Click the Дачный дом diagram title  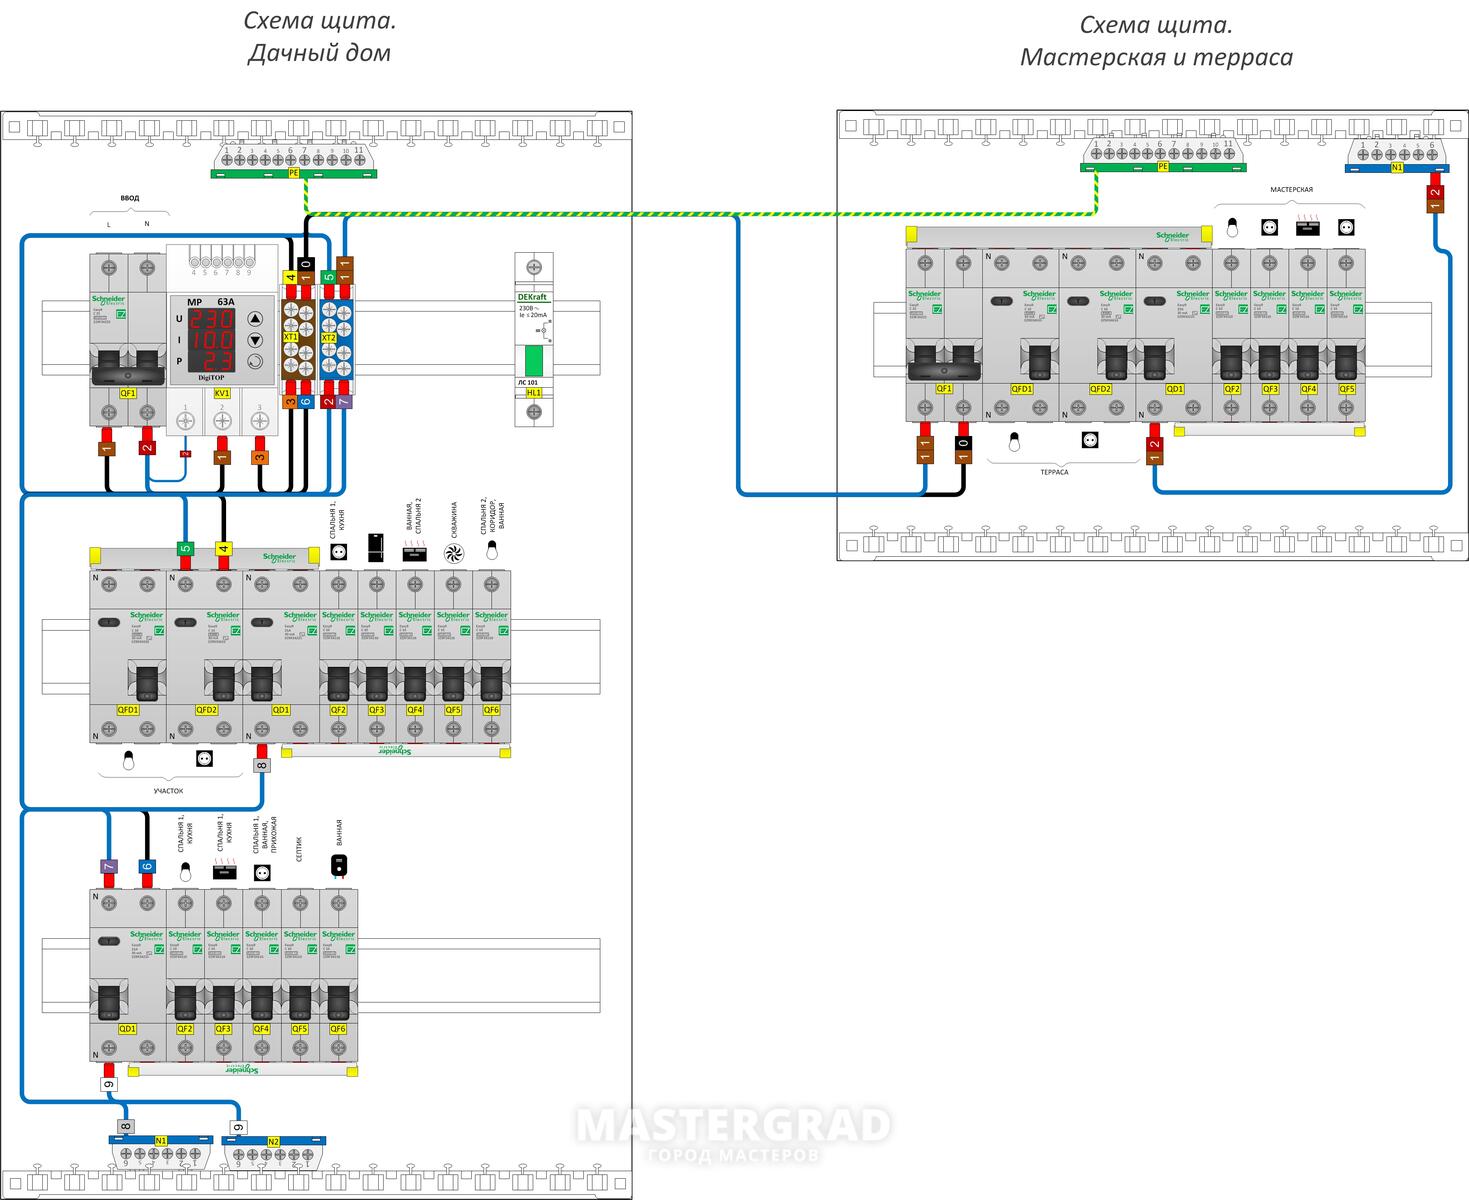point(319,53)
